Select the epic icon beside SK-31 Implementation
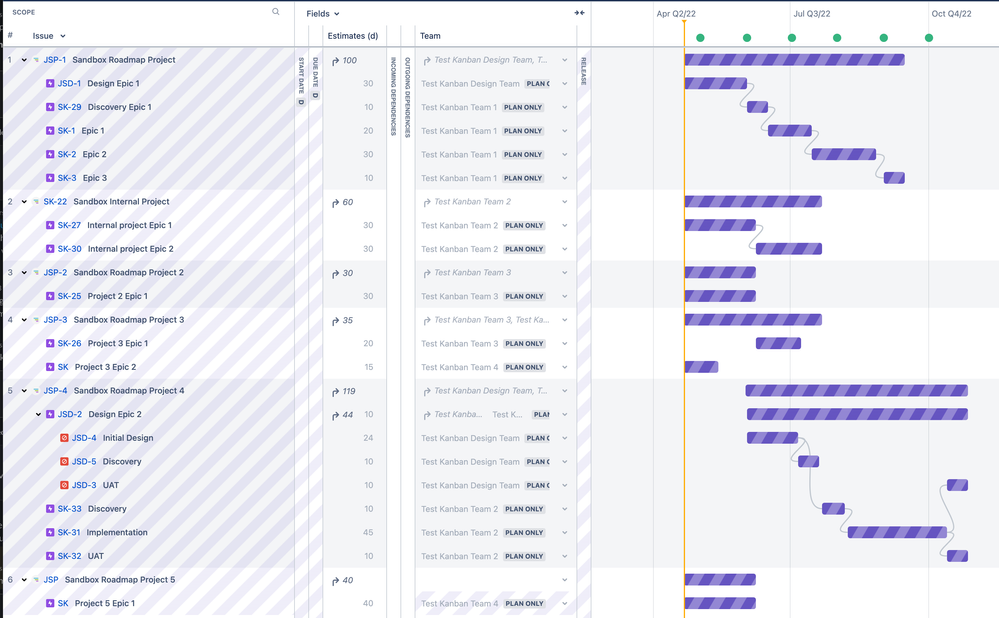999x618 pixels. click(x=50, y=532)
